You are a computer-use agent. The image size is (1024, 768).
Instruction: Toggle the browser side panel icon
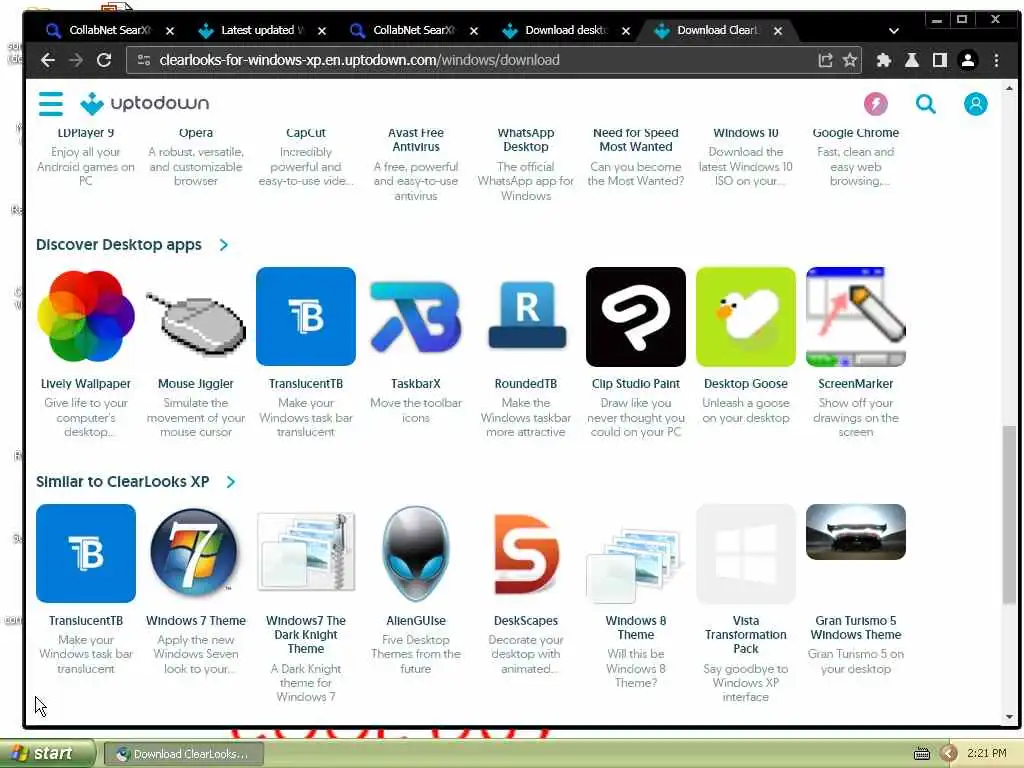pyautogui.click(x=940, y=61)
